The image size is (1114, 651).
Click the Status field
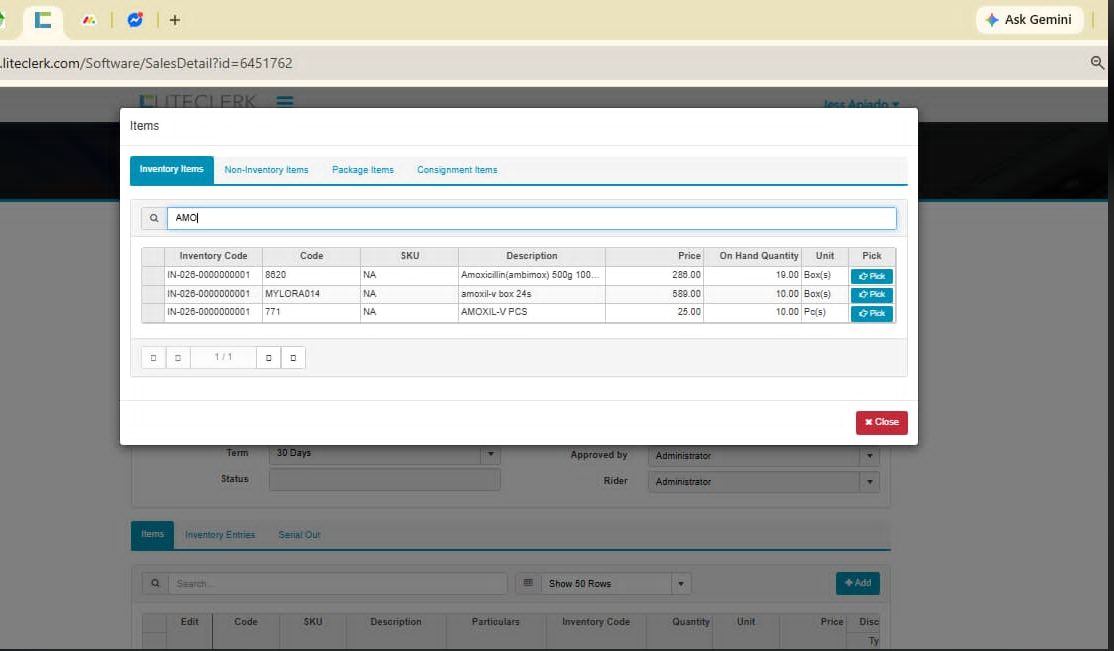click(384, 480)
